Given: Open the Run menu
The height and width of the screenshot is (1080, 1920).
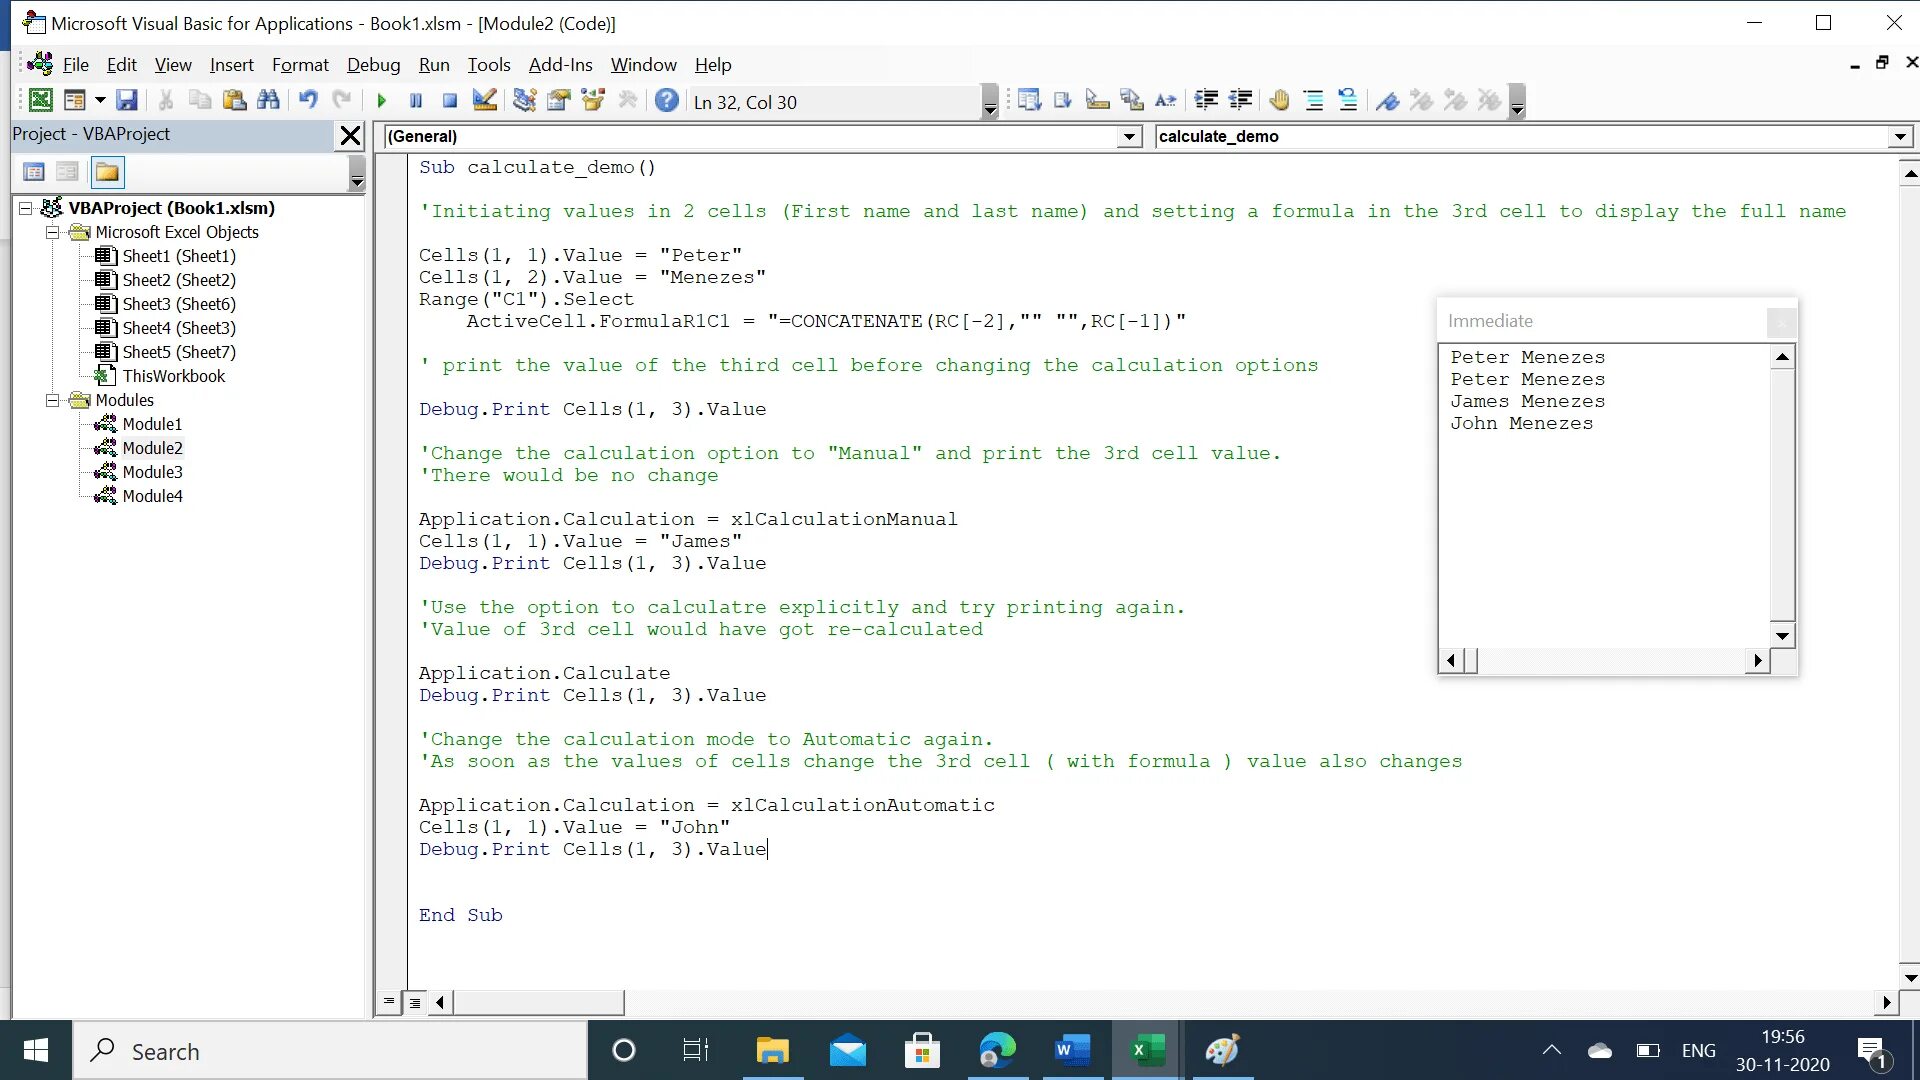Looking at the screenshot, I should point(433,65).
